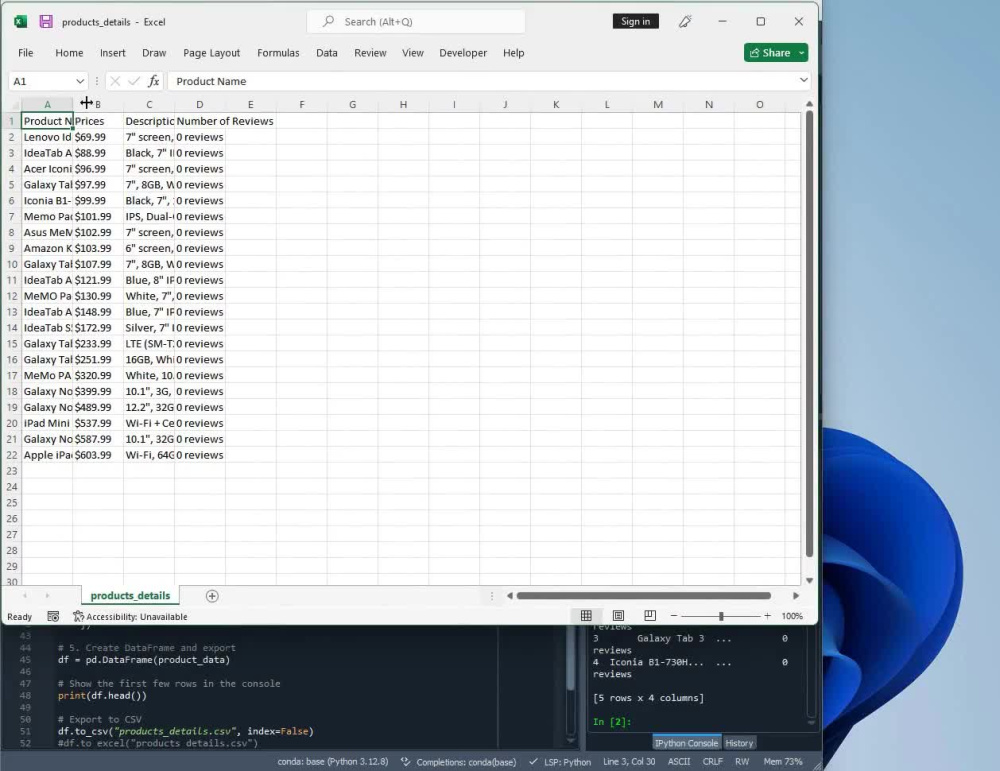Open the Page Layout tab
The height and width of the screenshot is (771, 1000).
point(211,53)
